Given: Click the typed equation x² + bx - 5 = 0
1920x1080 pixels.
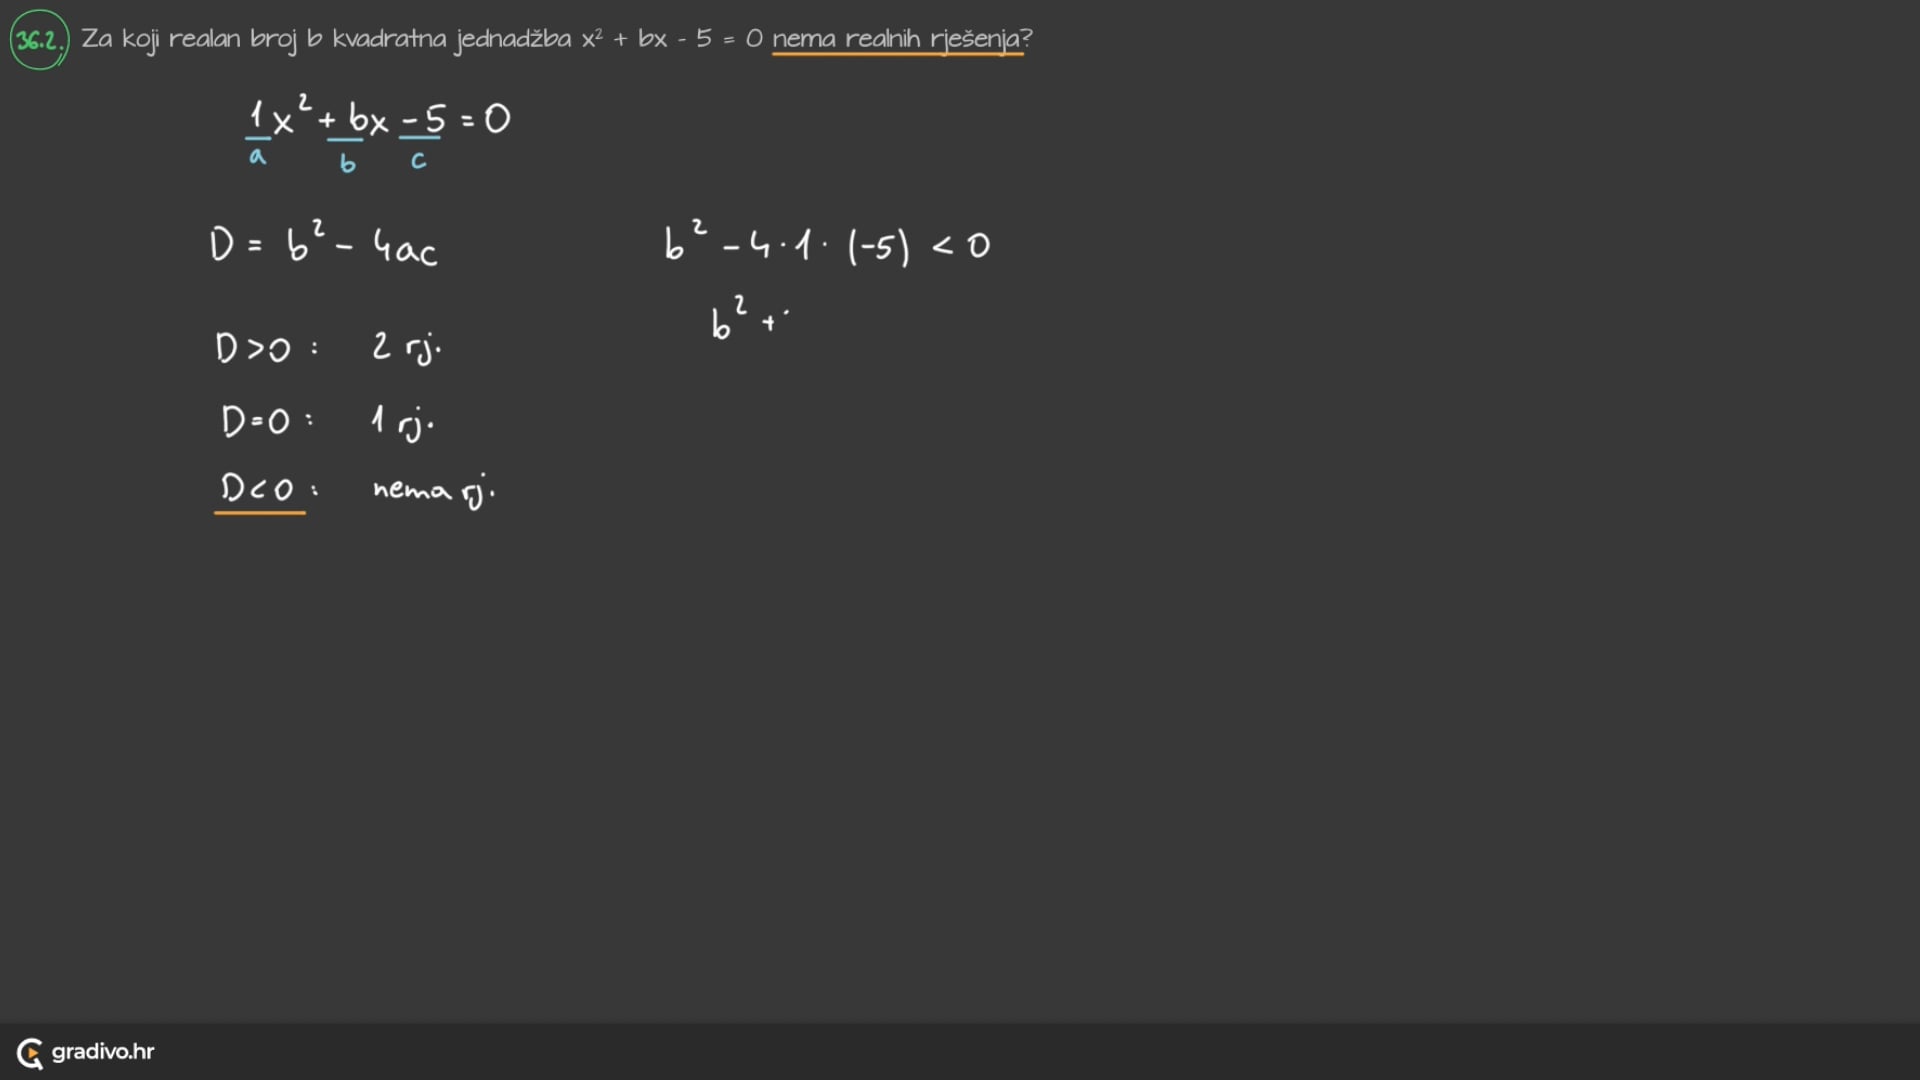Looking at the screenshot, I should [671, 39].
